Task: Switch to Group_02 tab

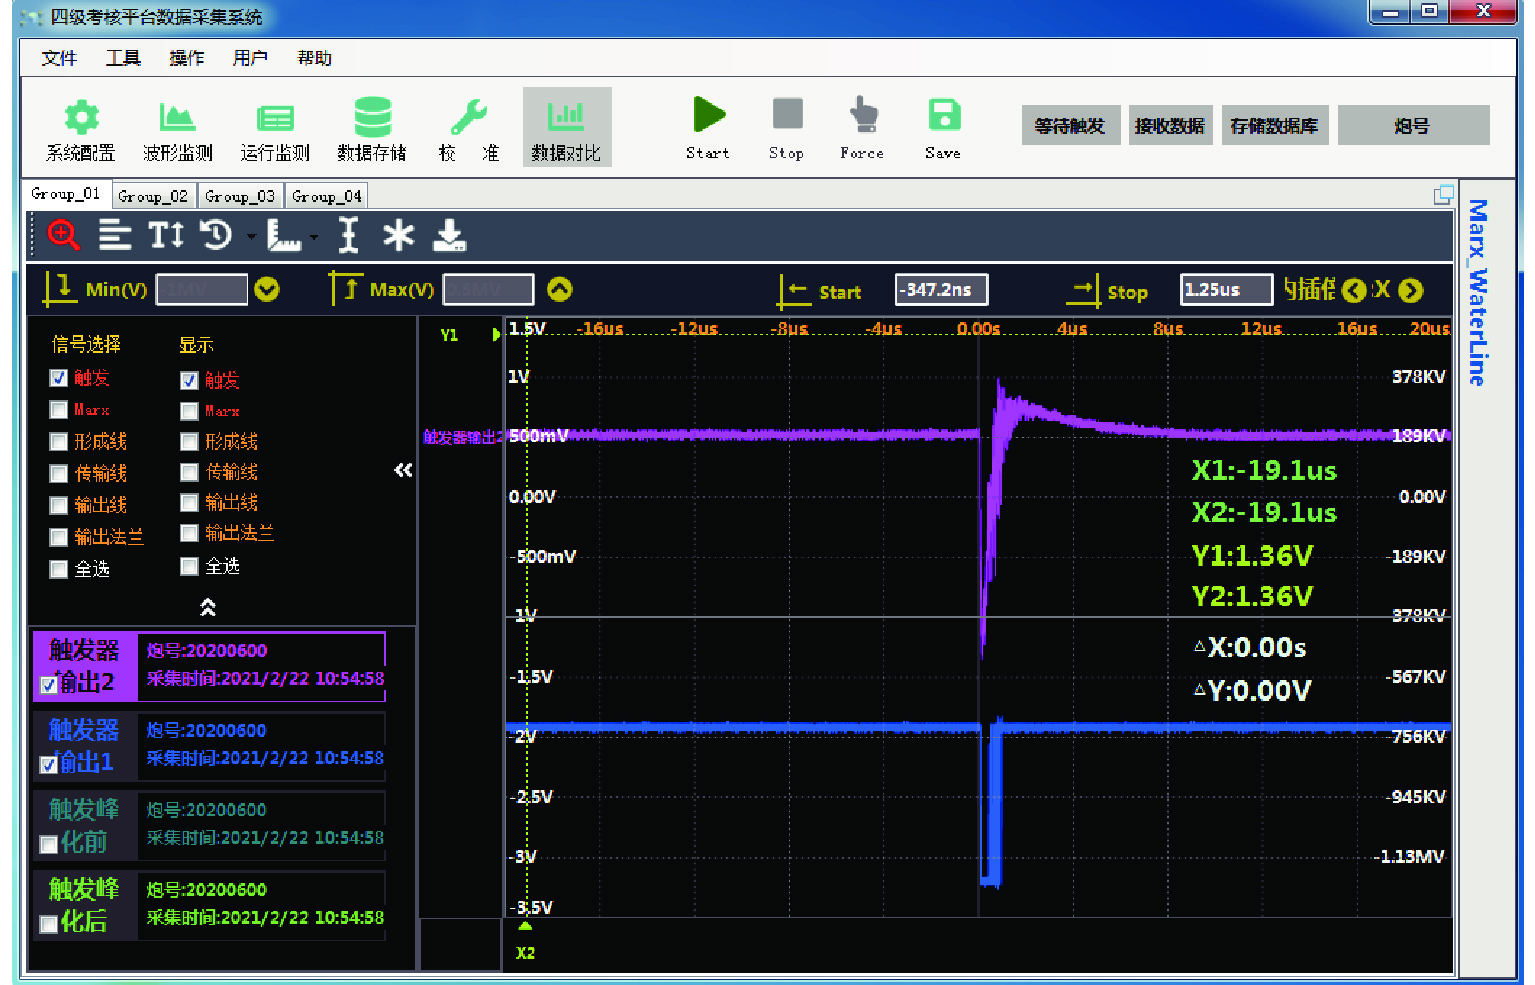Action: click(x=153, y=196)
